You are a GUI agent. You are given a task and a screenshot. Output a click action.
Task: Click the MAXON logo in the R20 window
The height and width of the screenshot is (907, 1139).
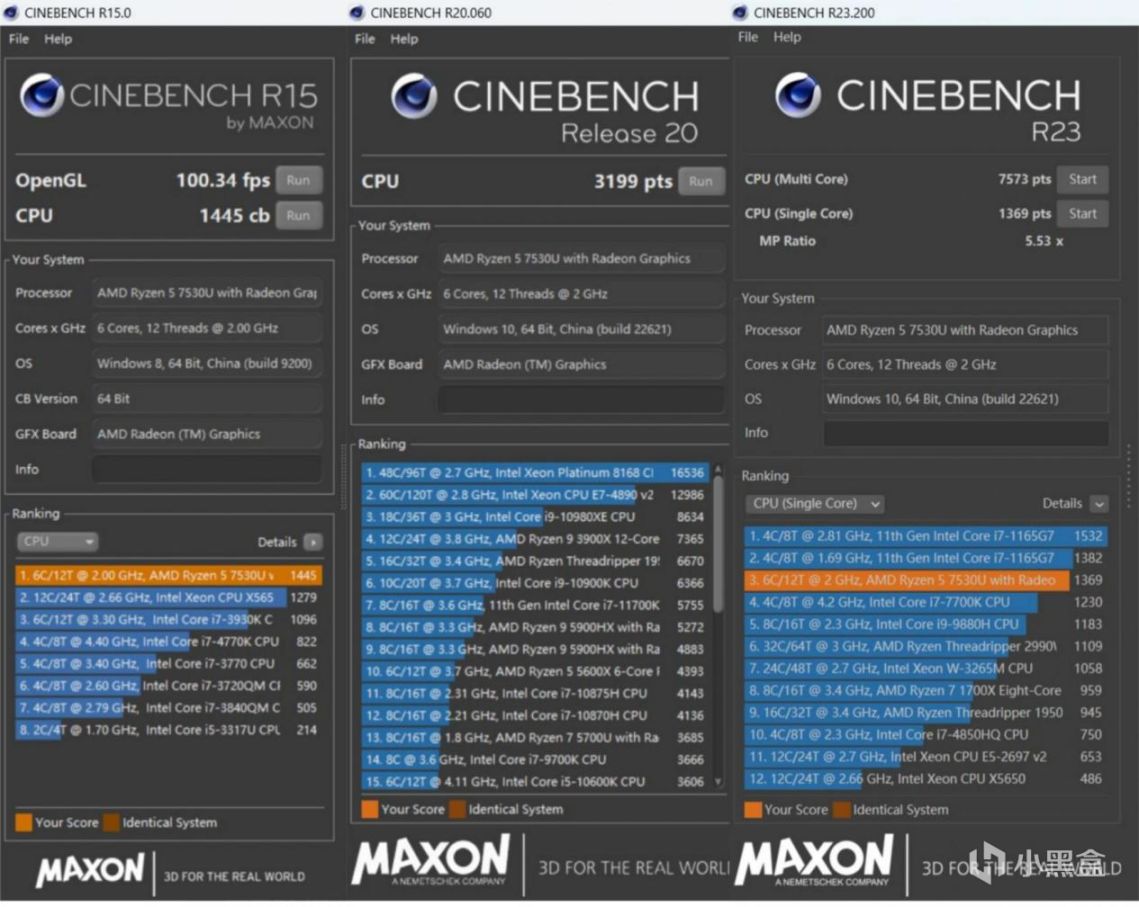click(431, 860)
